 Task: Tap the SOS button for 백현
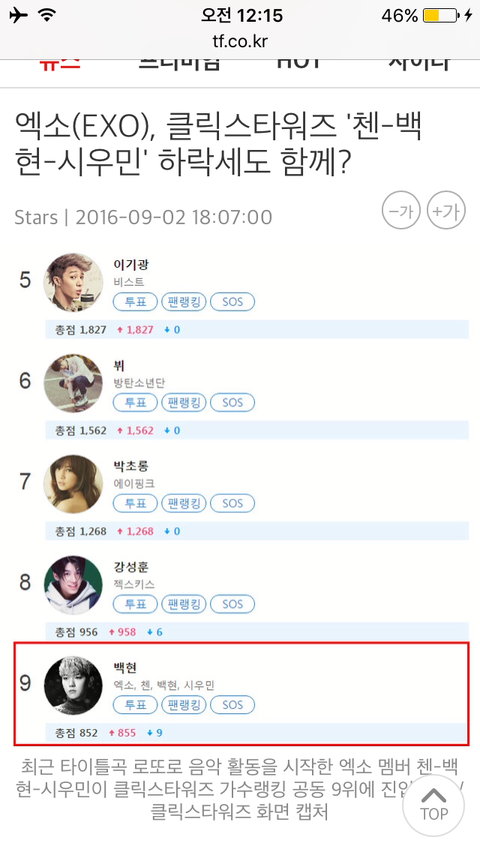[x=232, y=705]
